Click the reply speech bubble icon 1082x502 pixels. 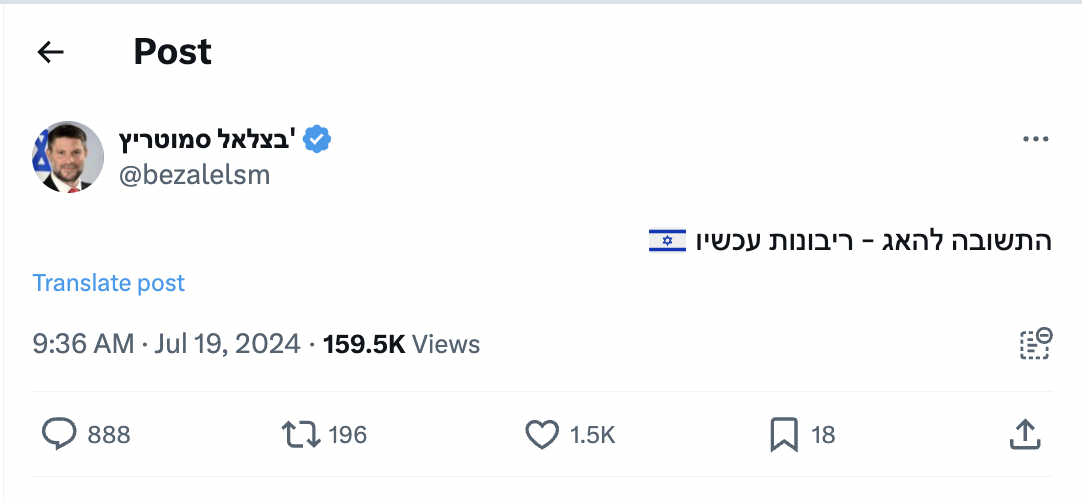[59, 434]
